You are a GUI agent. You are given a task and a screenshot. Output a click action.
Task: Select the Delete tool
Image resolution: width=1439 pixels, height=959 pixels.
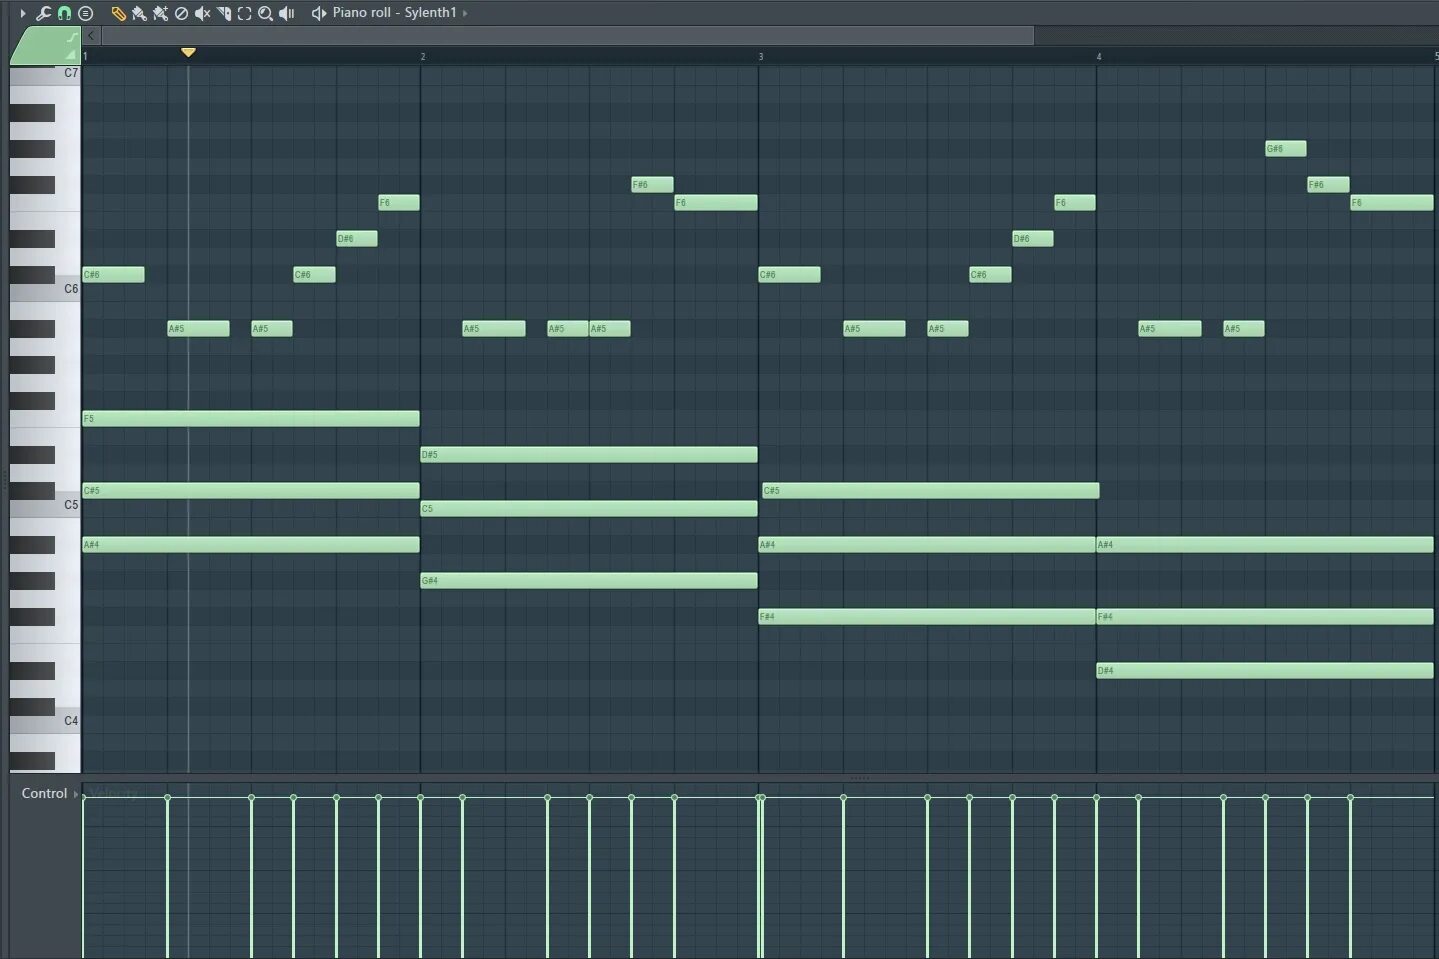click(181, 13)
